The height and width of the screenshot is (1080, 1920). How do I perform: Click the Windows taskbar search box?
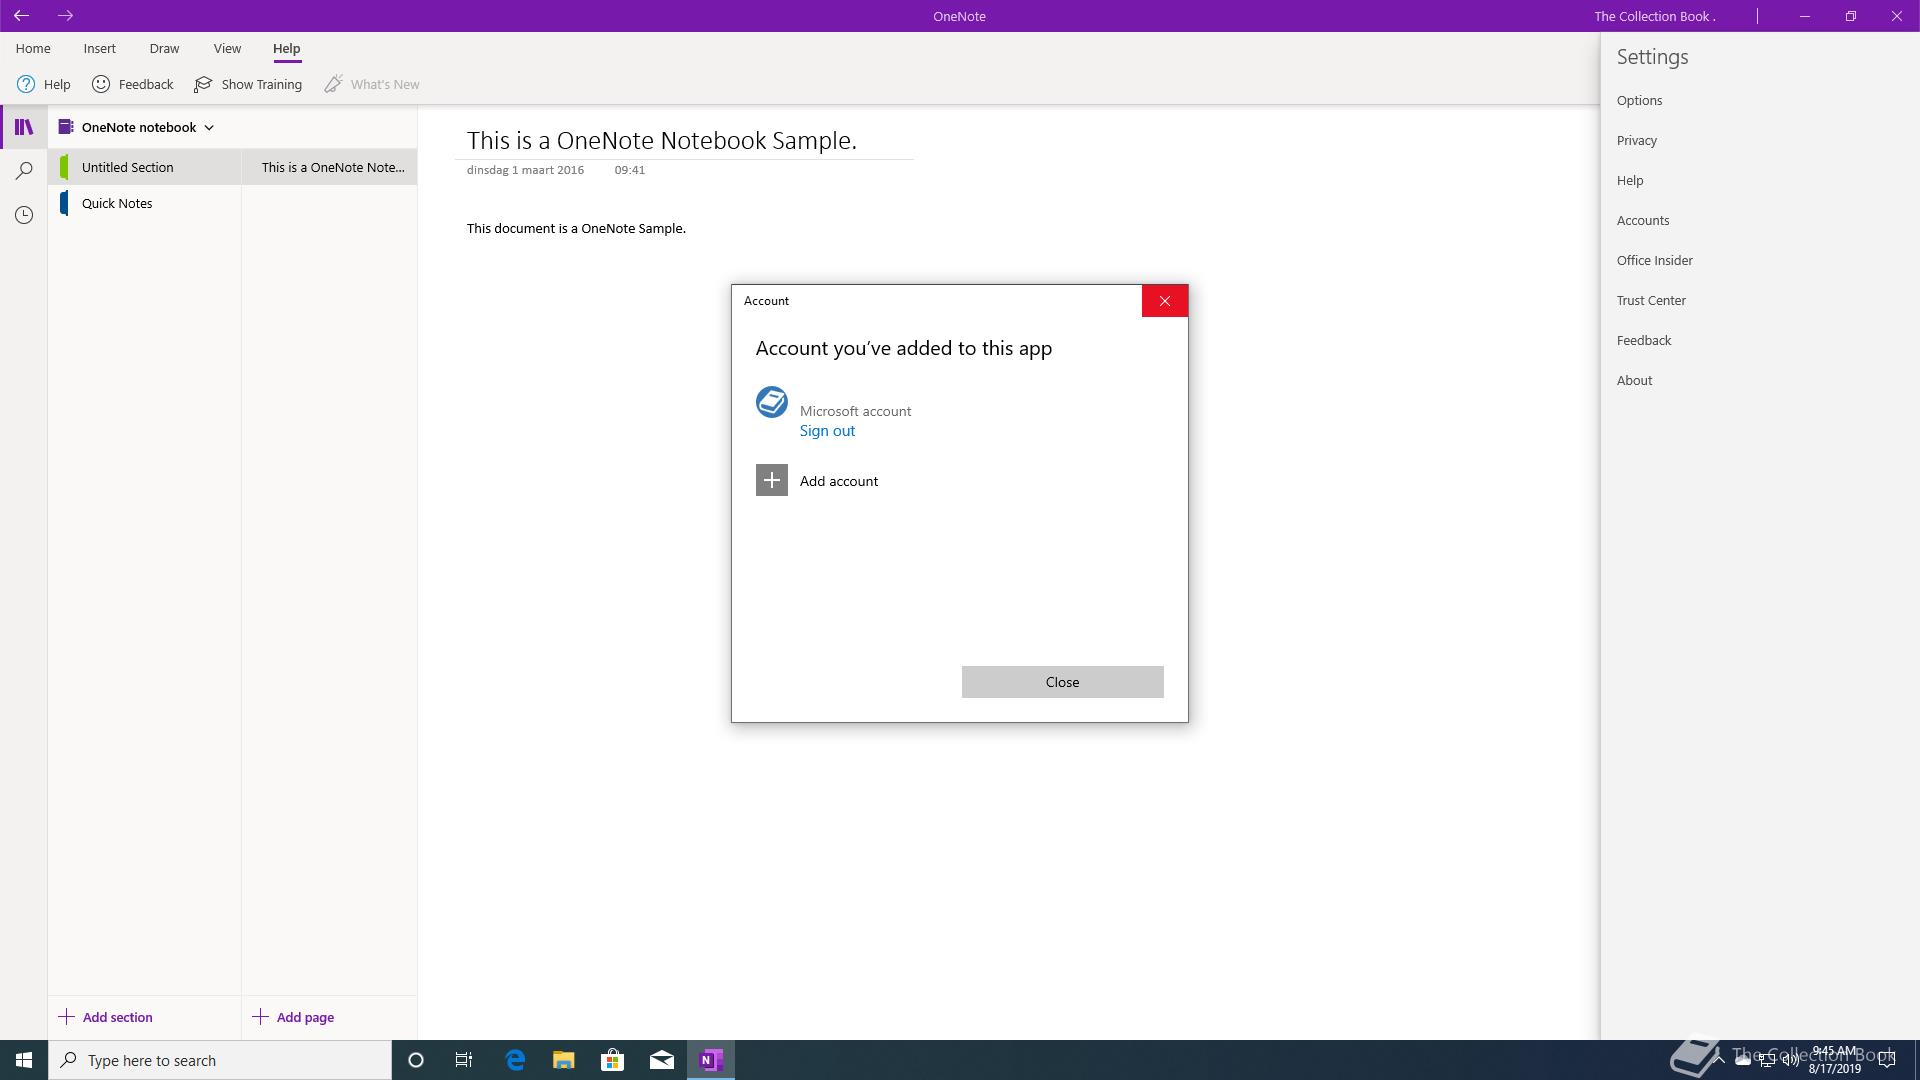(220, 1060)
